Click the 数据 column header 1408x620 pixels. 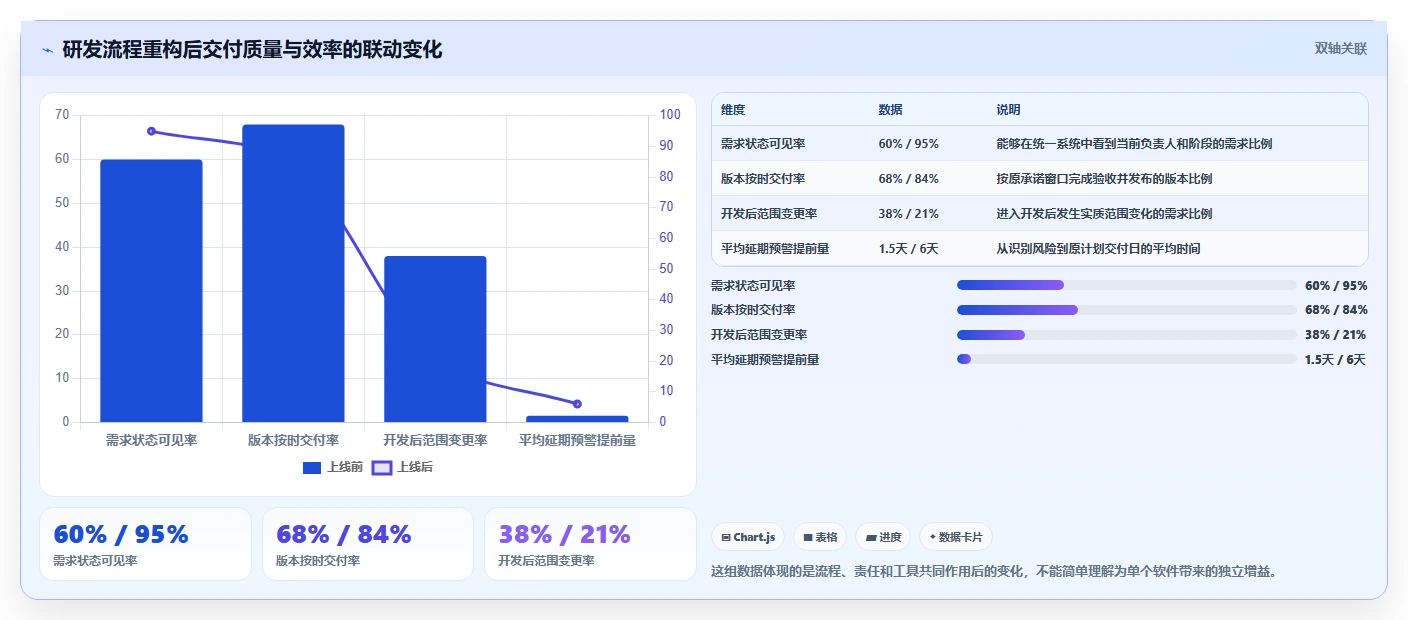click(891, 110)
